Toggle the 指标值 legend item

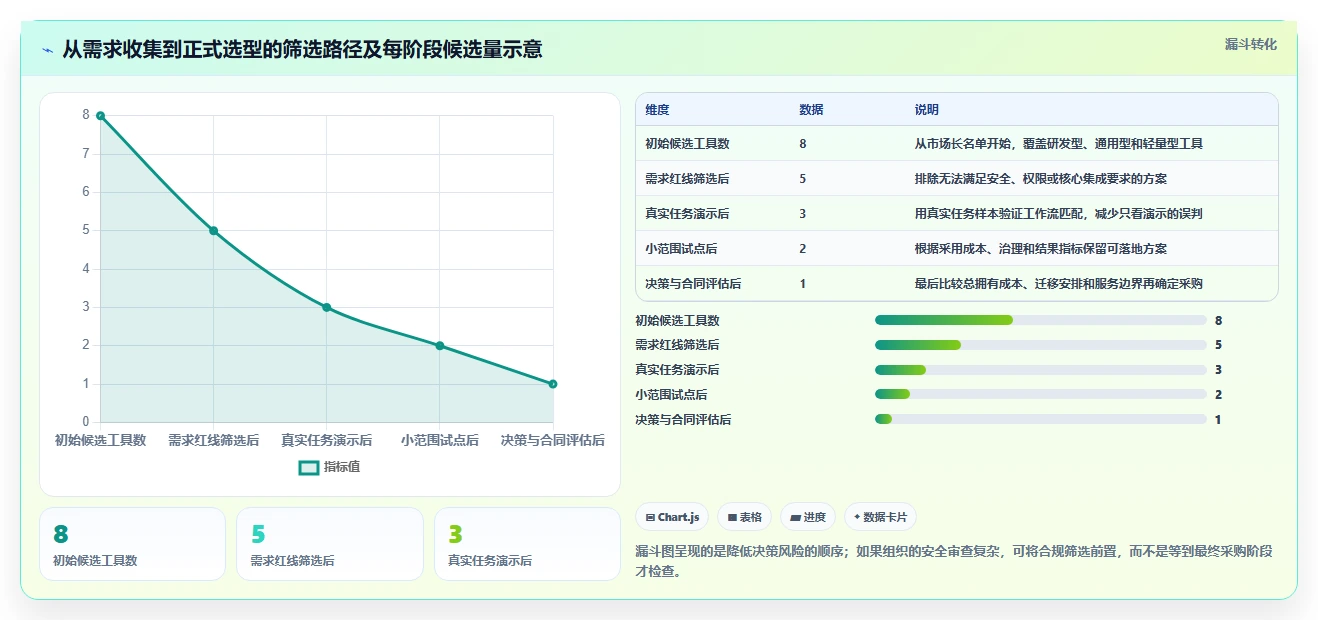[329, 467]
